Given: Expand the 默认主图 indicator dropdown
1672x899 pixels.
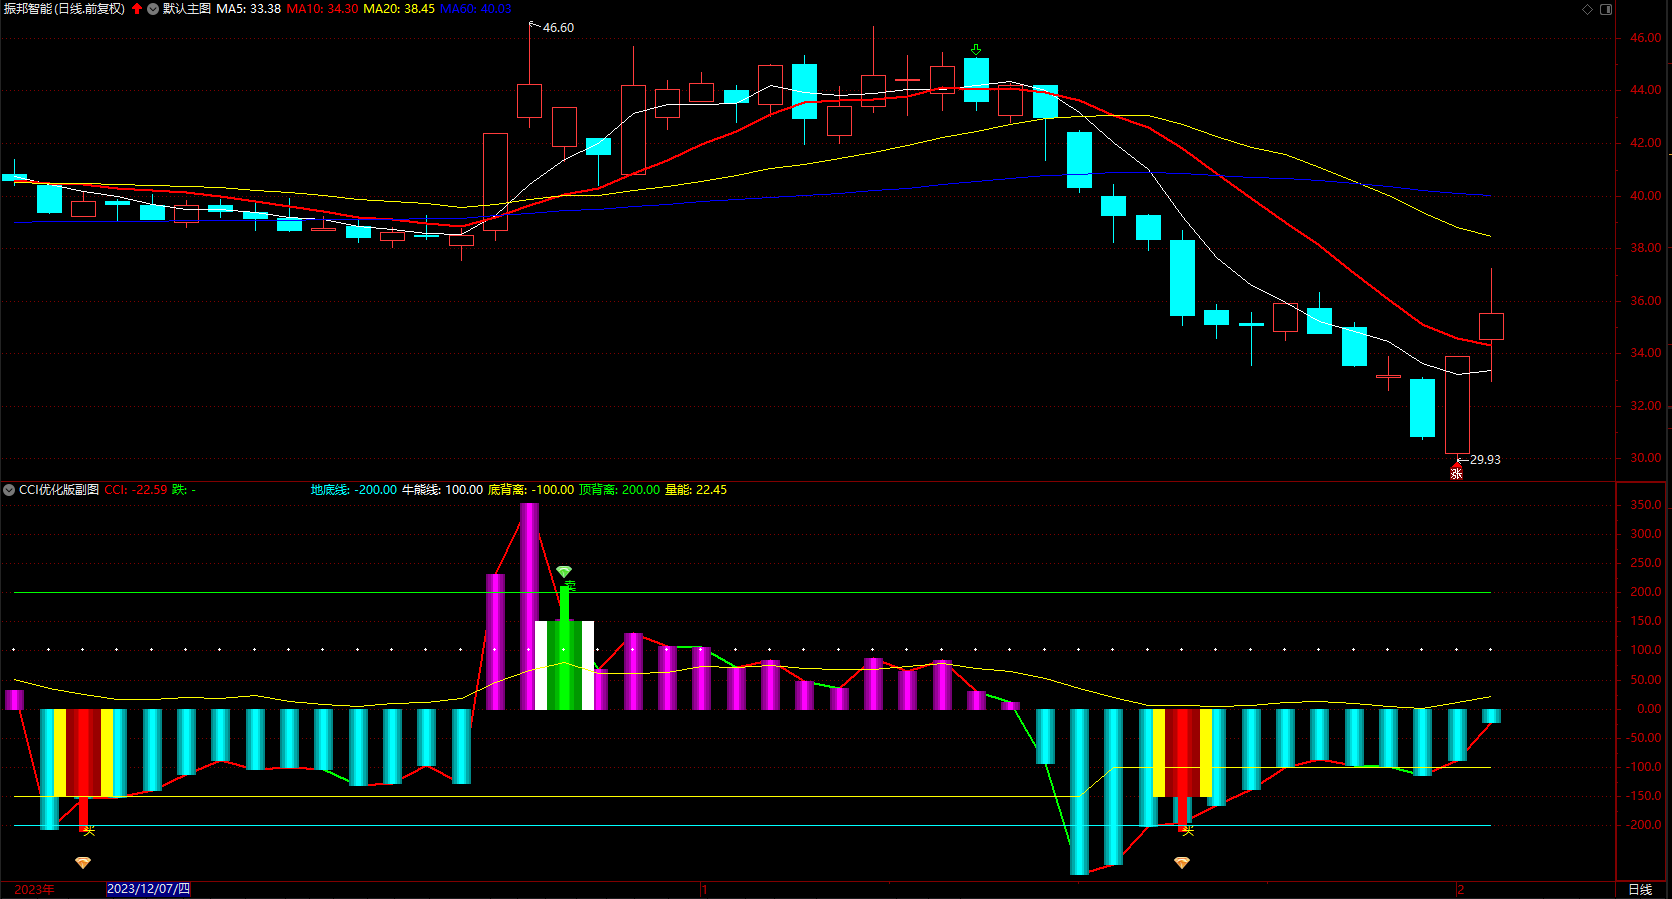Looking at the screenshot, I should pyautogui.click(x=153, y=9).
